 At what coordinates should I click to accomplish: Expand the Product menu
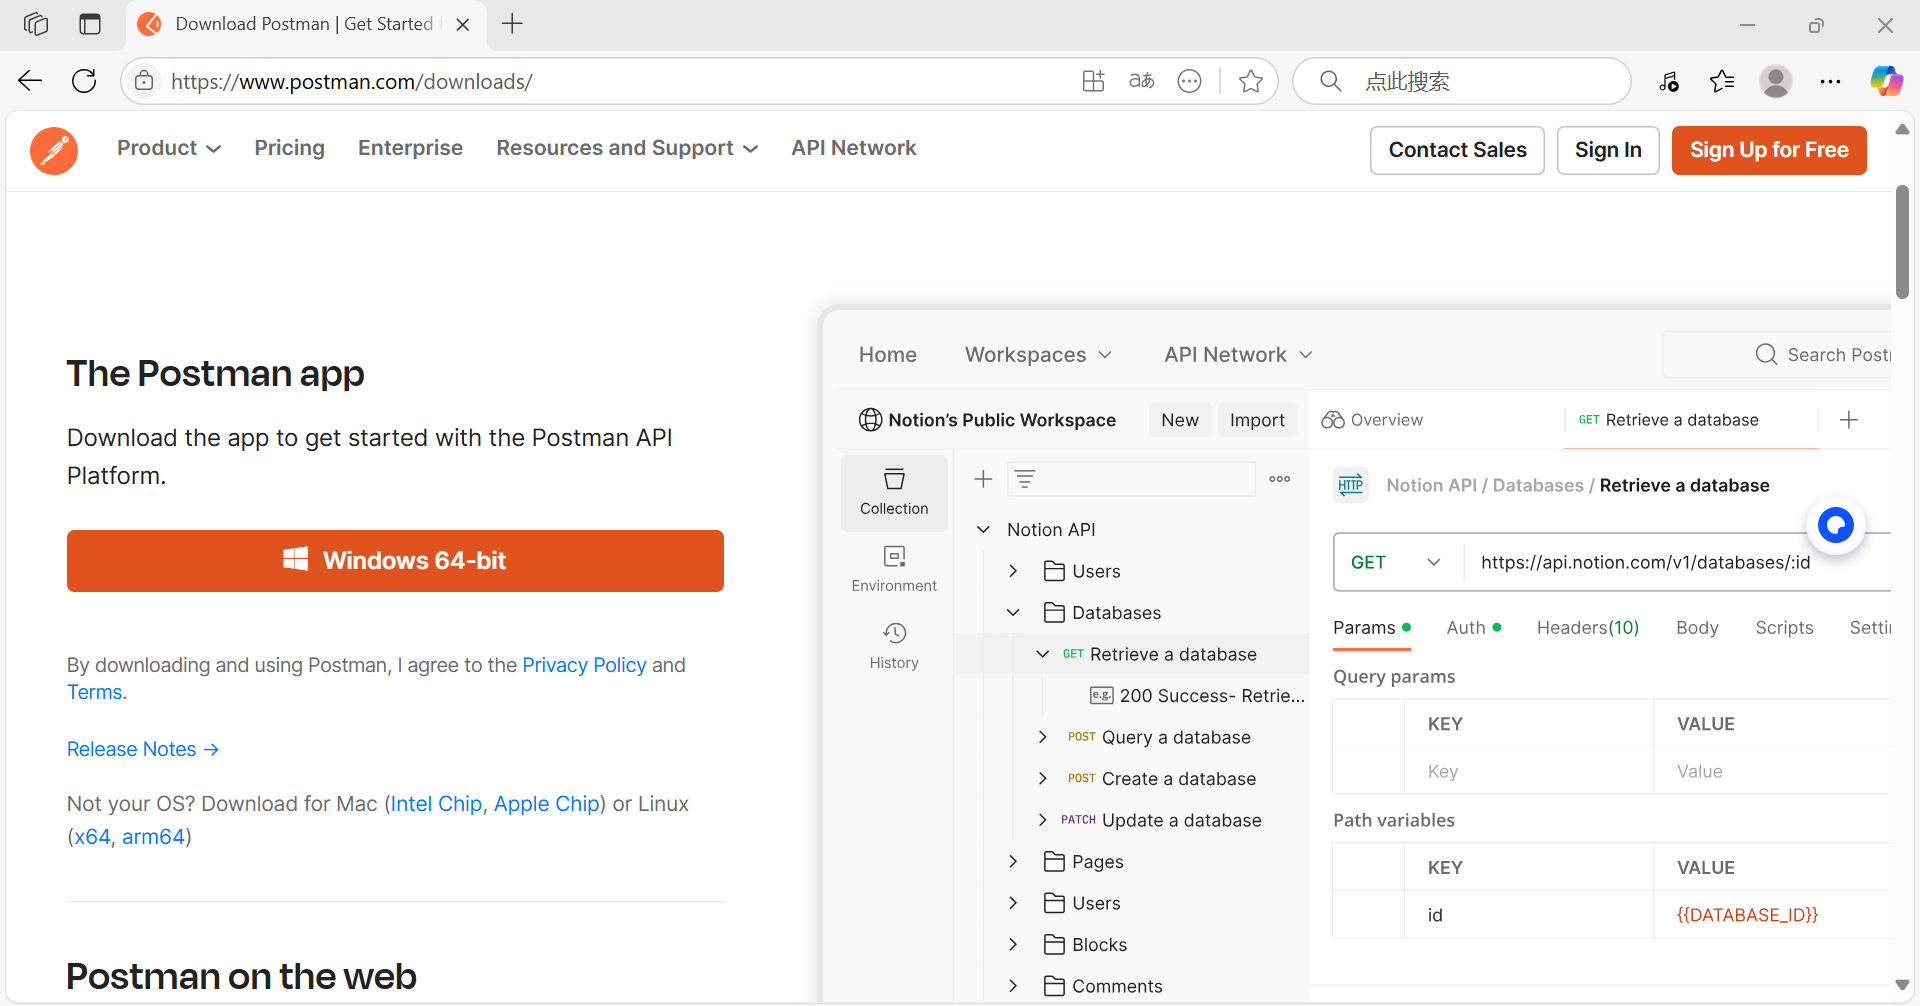[169, 148]
